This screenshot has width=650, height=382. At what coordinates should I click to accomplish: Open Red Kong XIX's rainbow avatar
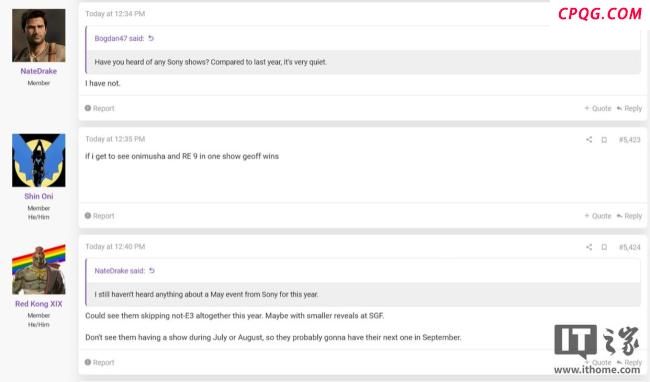pos(39,269)
